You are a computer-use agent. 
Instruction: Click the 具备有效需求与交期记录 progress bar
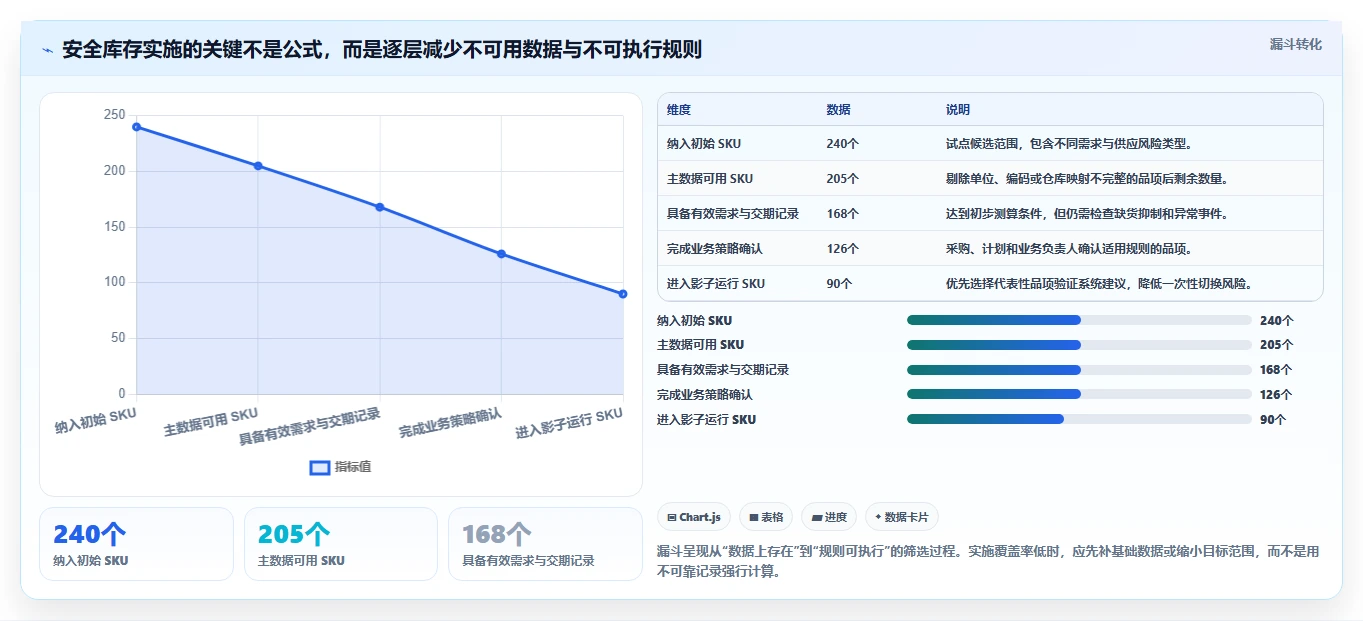coord(1079,370)
